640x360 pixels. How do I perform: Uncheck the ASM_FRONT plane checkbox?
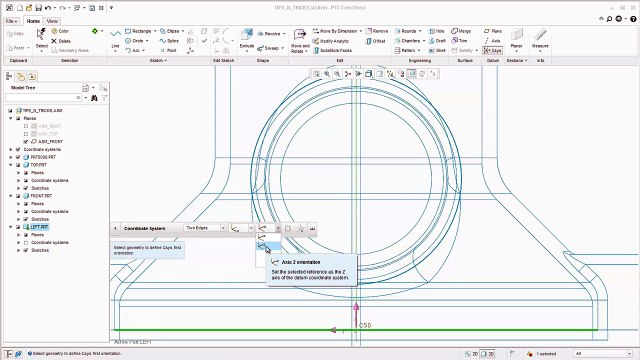(x=26, y=142)
